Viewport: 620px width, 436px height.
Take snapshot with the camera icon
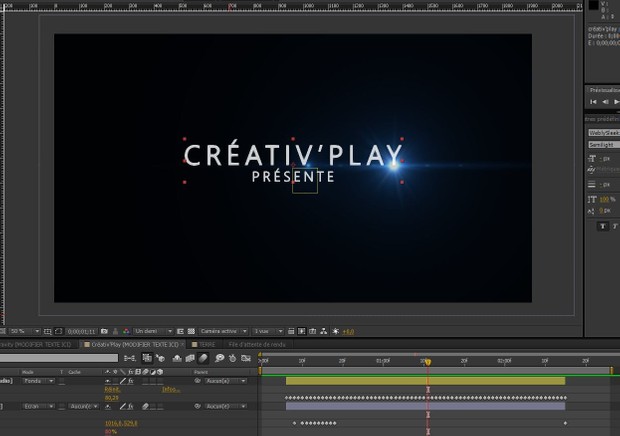104,331
